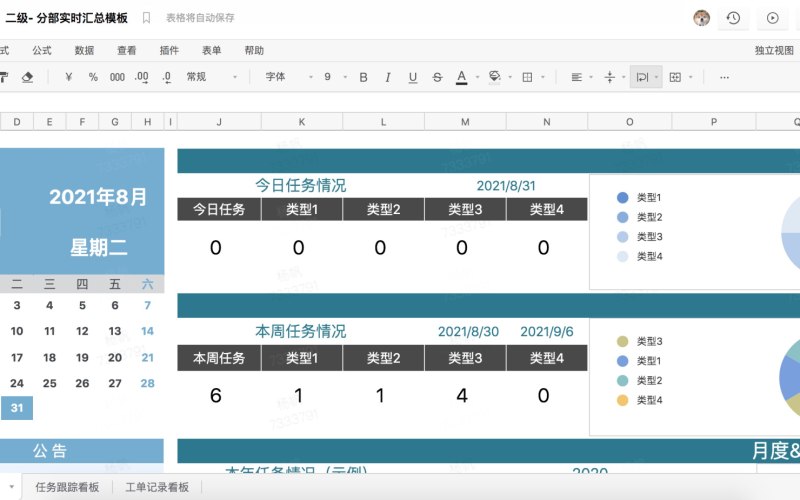
Task: Switch to 任务跟踪看板 sheet tab
Action: pos(67,487)
